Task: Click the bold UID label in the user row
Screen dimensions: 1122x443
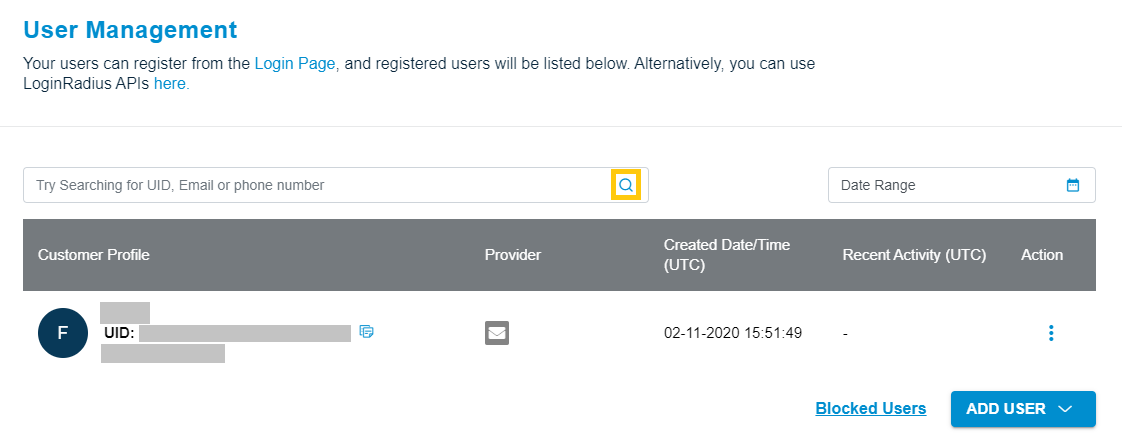Action: tap(119, 333)
